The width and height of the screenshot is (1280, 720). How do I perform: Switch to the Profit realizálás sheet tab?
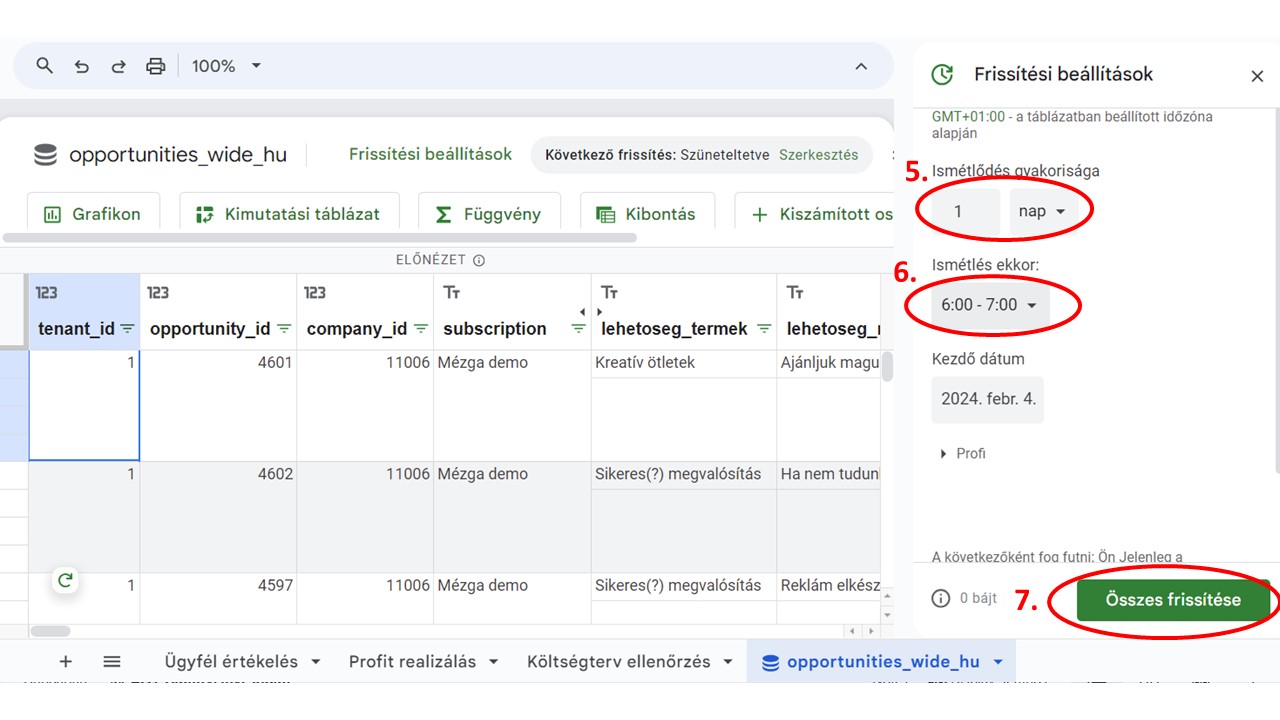[x=412, y=661]
